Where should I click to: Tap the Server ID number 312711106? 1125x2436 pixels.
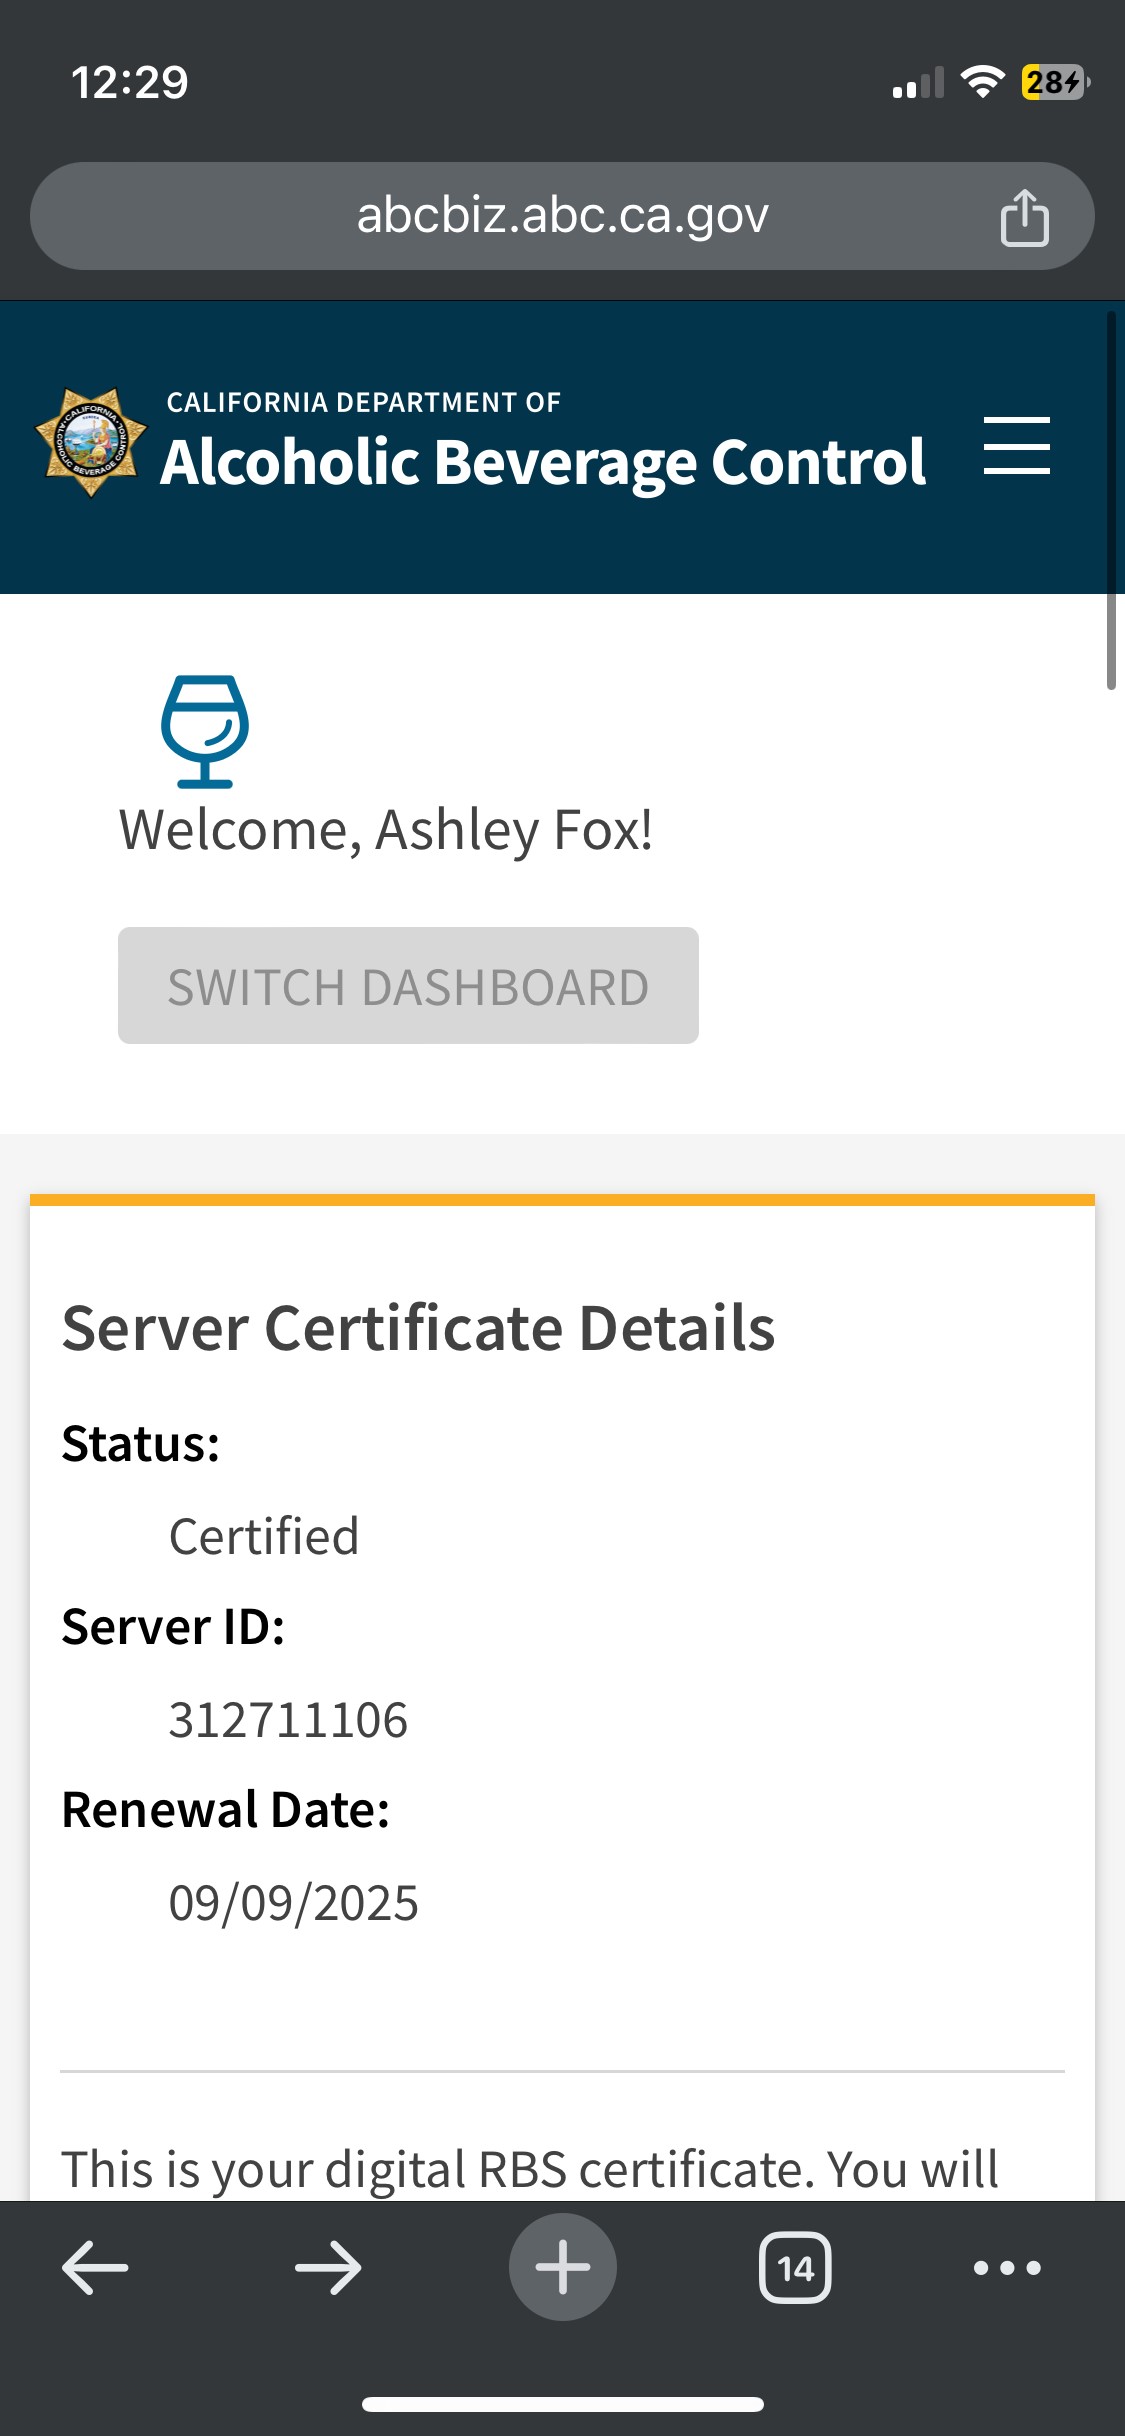288,1720
